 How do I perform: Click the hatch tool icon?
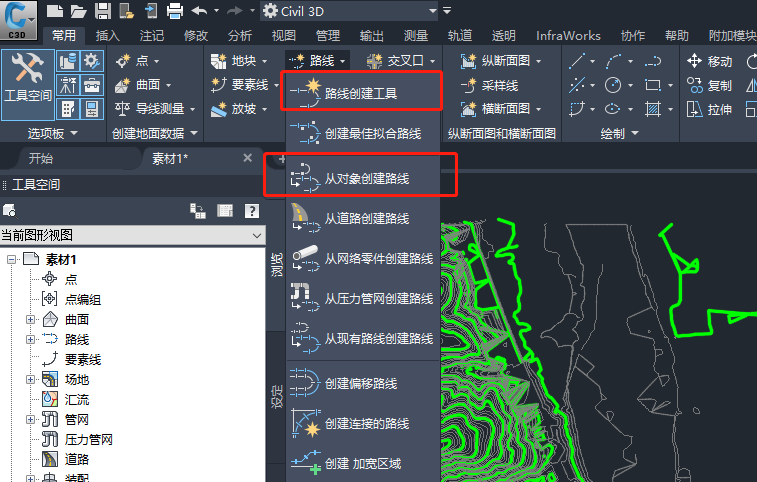[x=653, y=109]
